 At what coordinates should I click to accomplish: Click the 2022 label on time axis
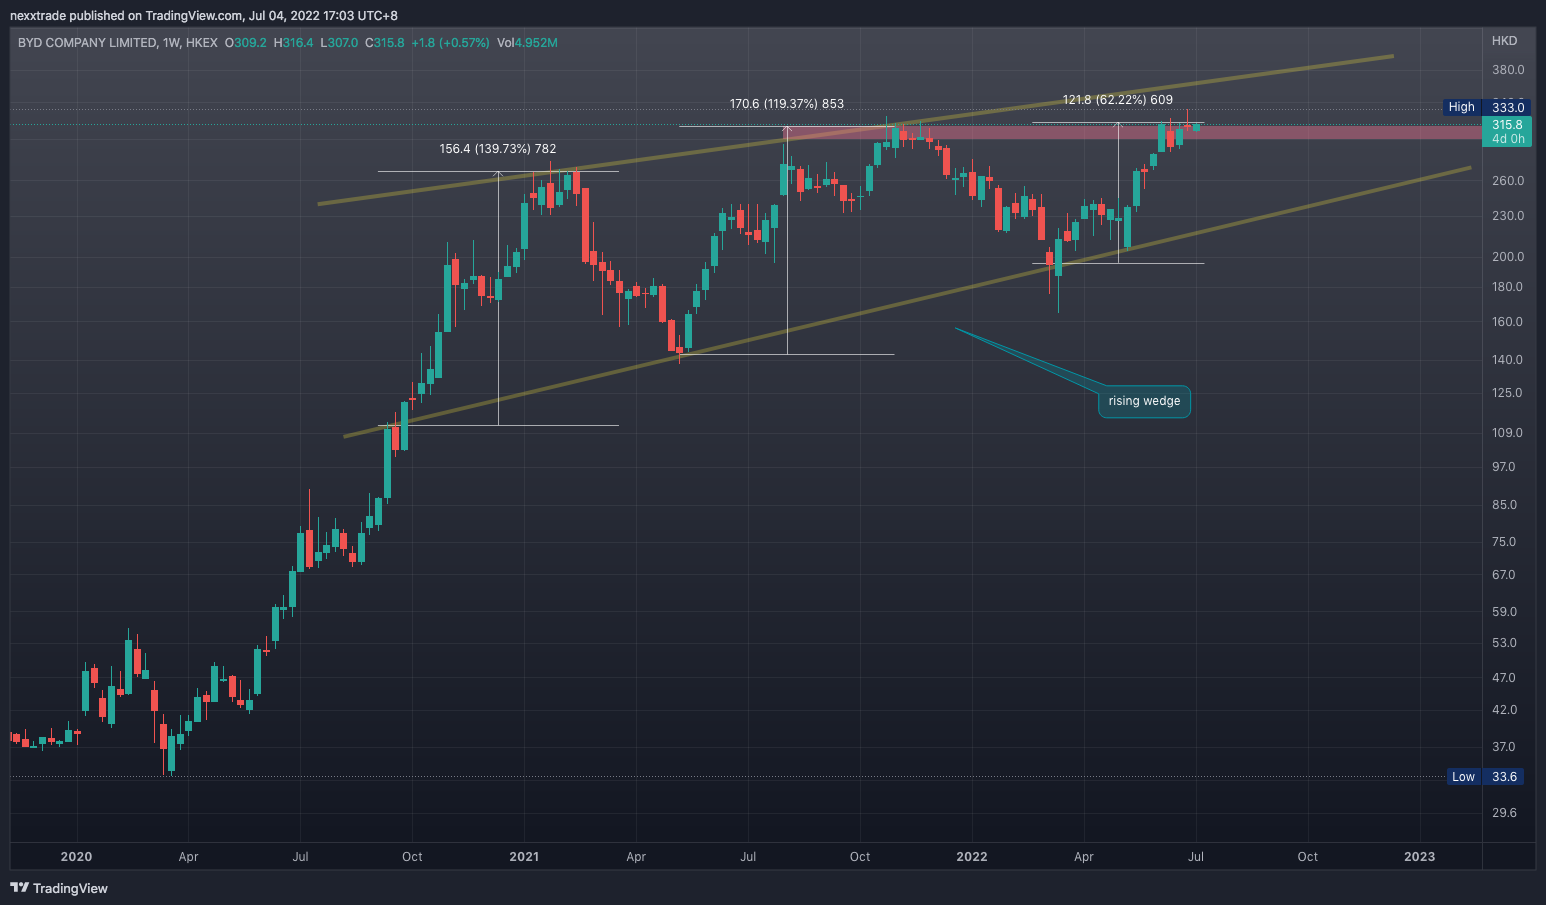[971, 857]
